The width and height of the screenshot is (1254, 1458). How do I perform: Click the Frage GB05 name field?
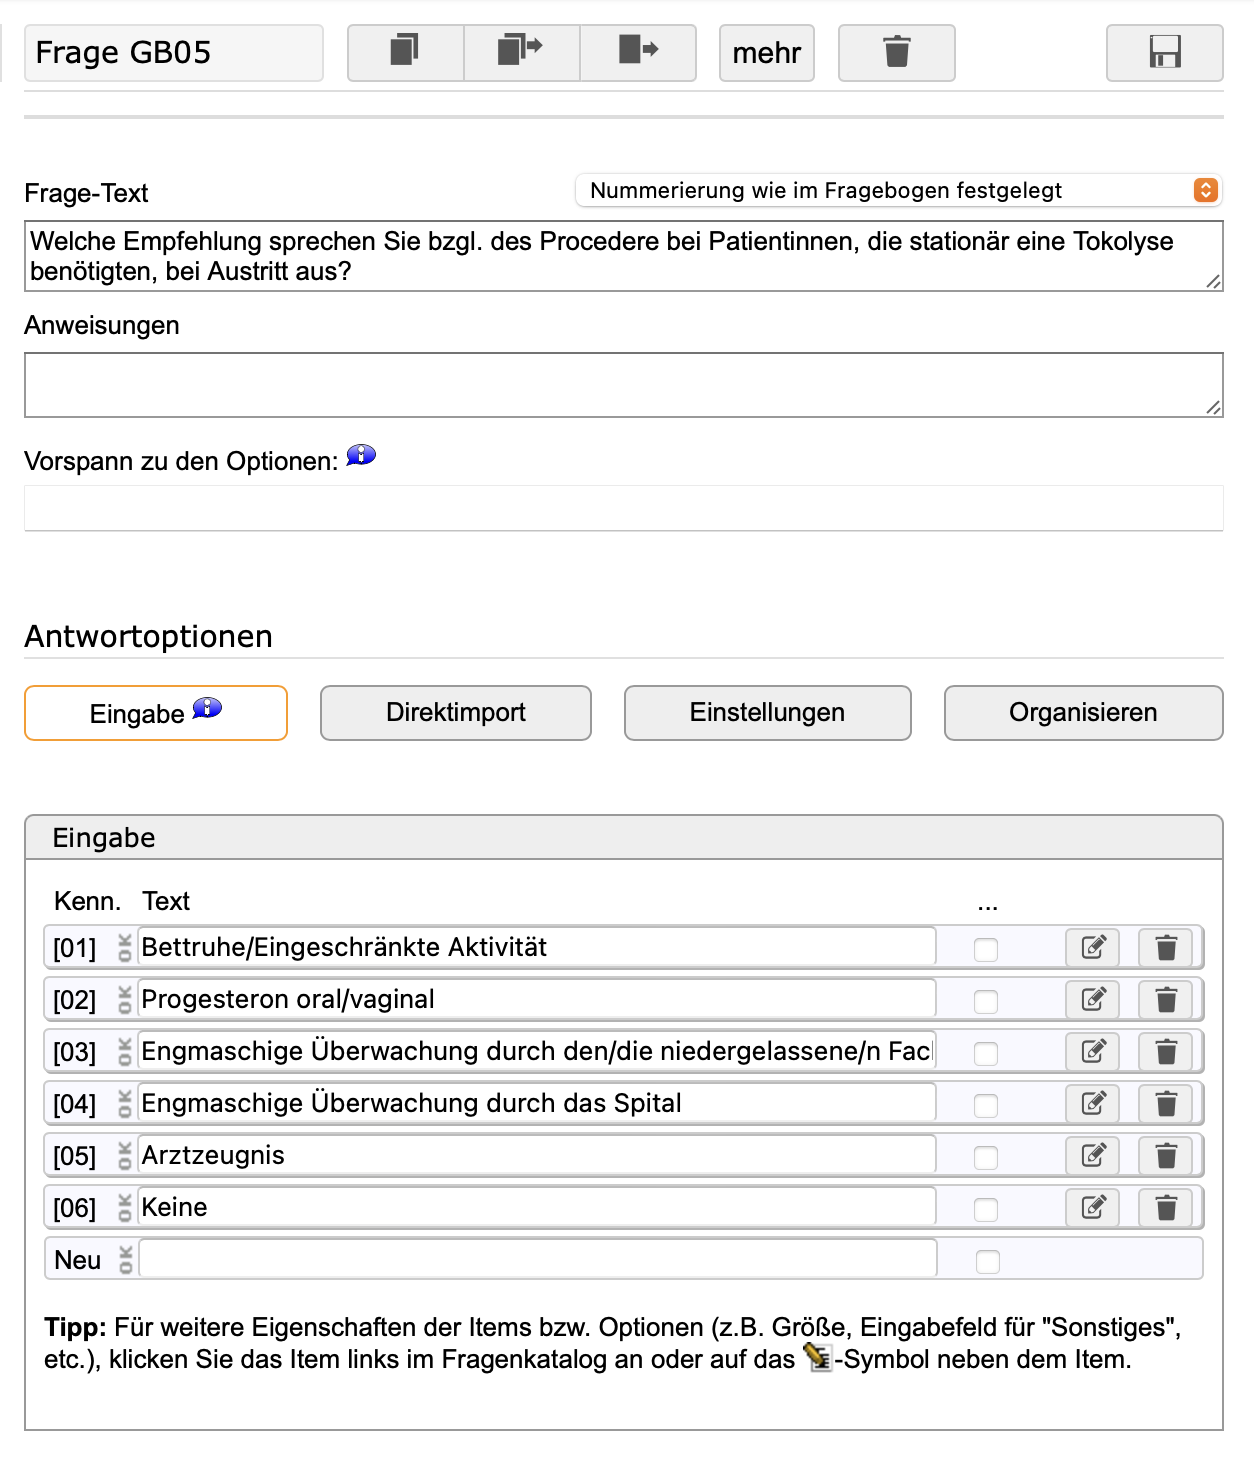tap(174, 52)
